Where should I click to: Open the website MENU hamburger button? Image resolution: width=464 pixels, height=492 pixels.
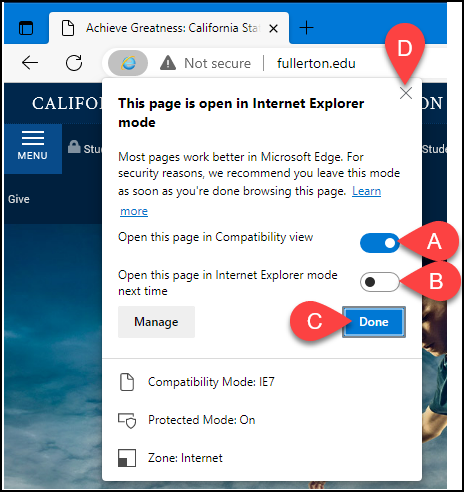click(33, 149)
